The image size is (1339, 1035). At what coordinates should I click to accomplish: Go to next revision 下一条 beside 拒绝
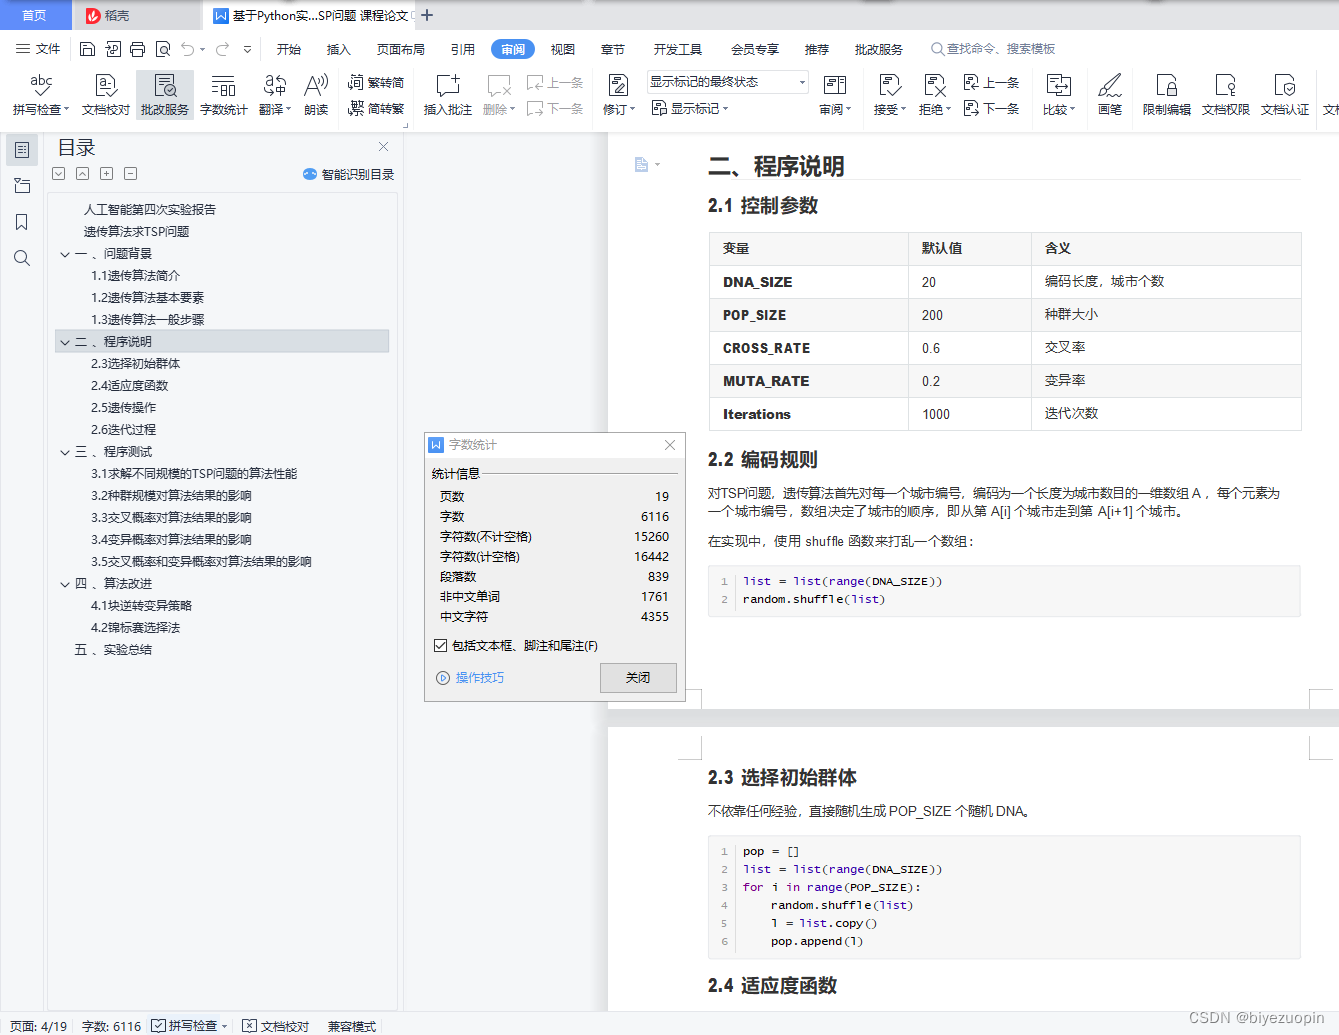(991, 109)
